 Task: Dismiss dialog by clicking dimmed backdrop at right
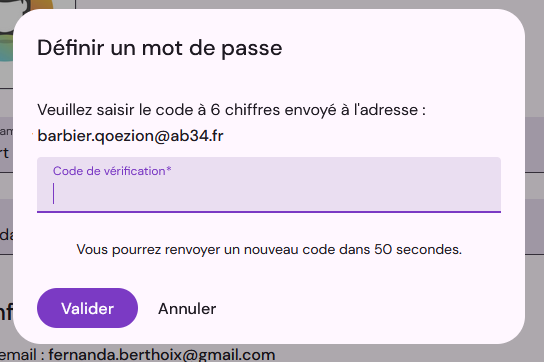(x=535, y=180)
